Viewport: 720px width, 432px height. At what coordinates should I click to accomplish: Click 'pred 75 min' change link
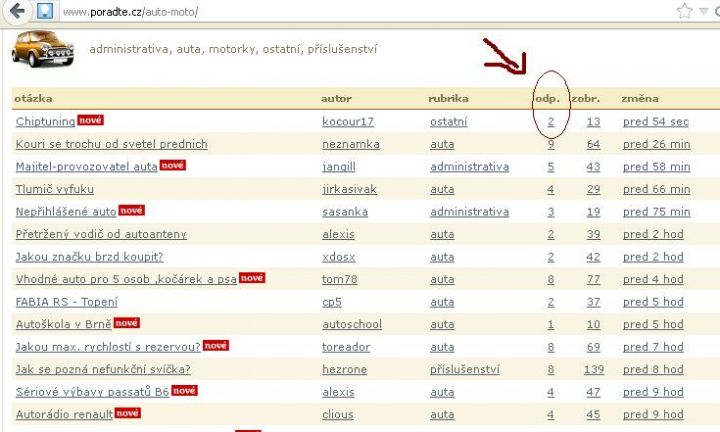657,212
